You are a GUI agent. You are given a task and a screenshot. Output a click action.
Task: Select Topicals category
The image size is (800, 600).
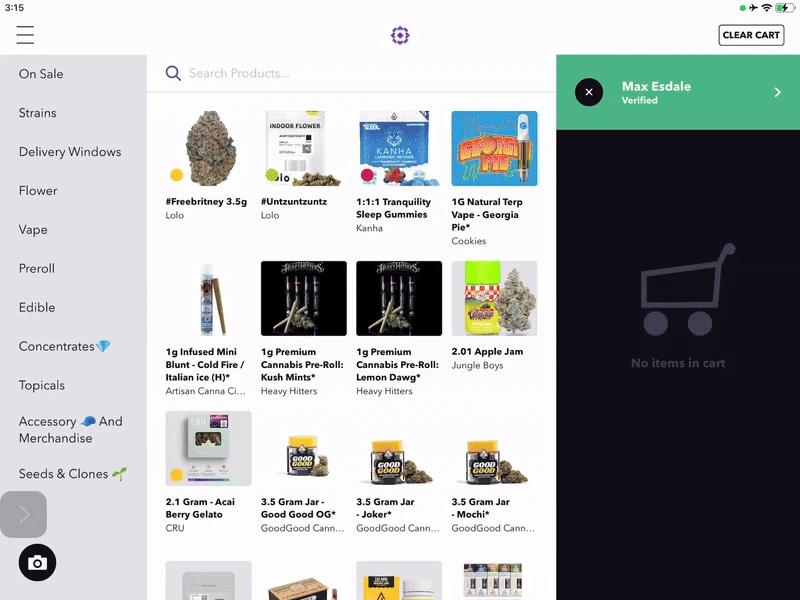[41, 385]
